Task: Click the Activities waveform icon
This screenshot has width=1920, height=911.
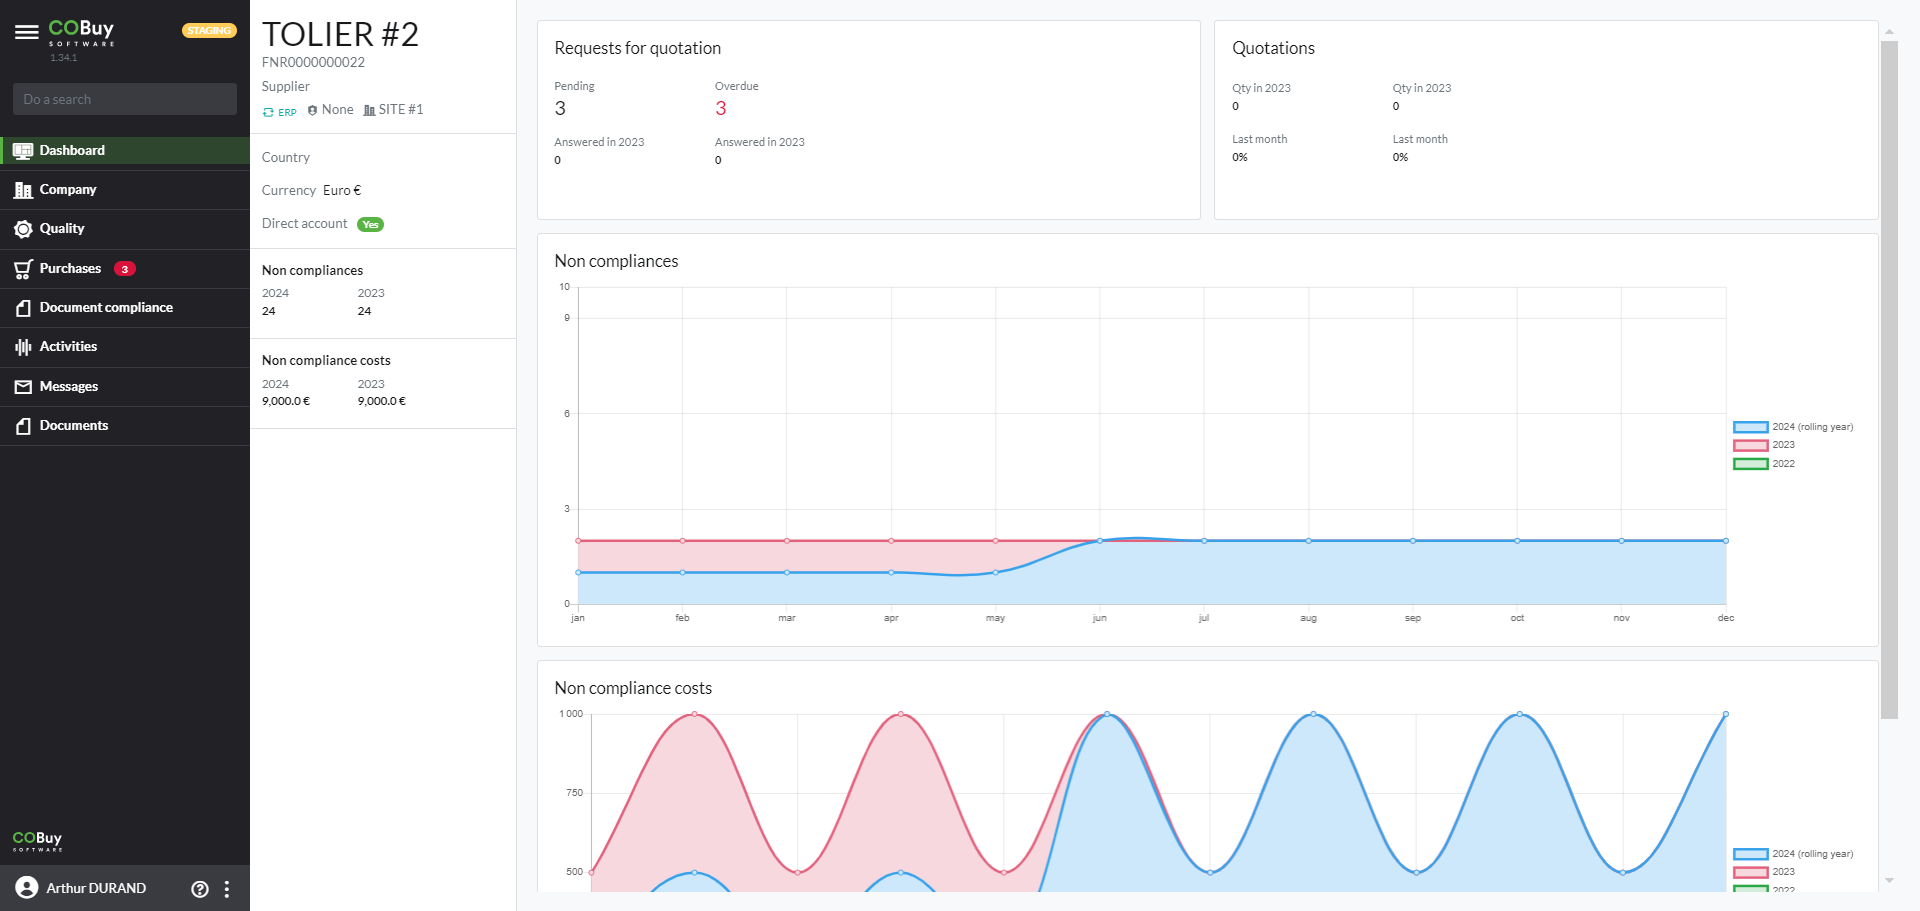Action: point(23,347)
